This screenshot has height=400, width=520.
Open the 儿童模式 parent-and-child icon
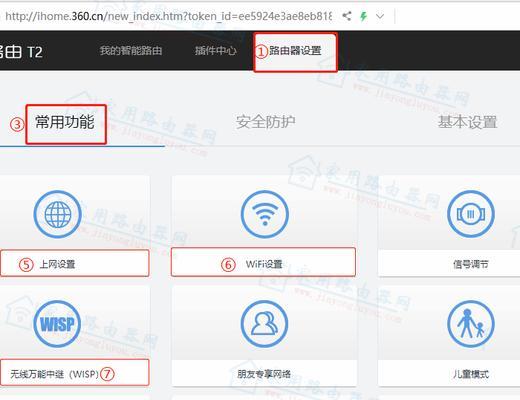[x=471, y=324]
